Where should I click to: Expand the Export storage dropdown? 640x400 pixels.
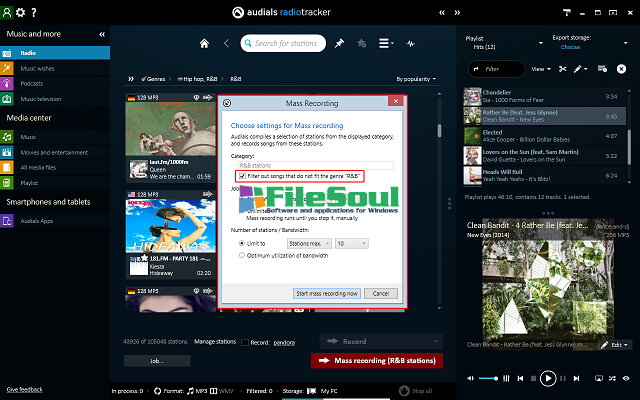(x=625, y=43)
